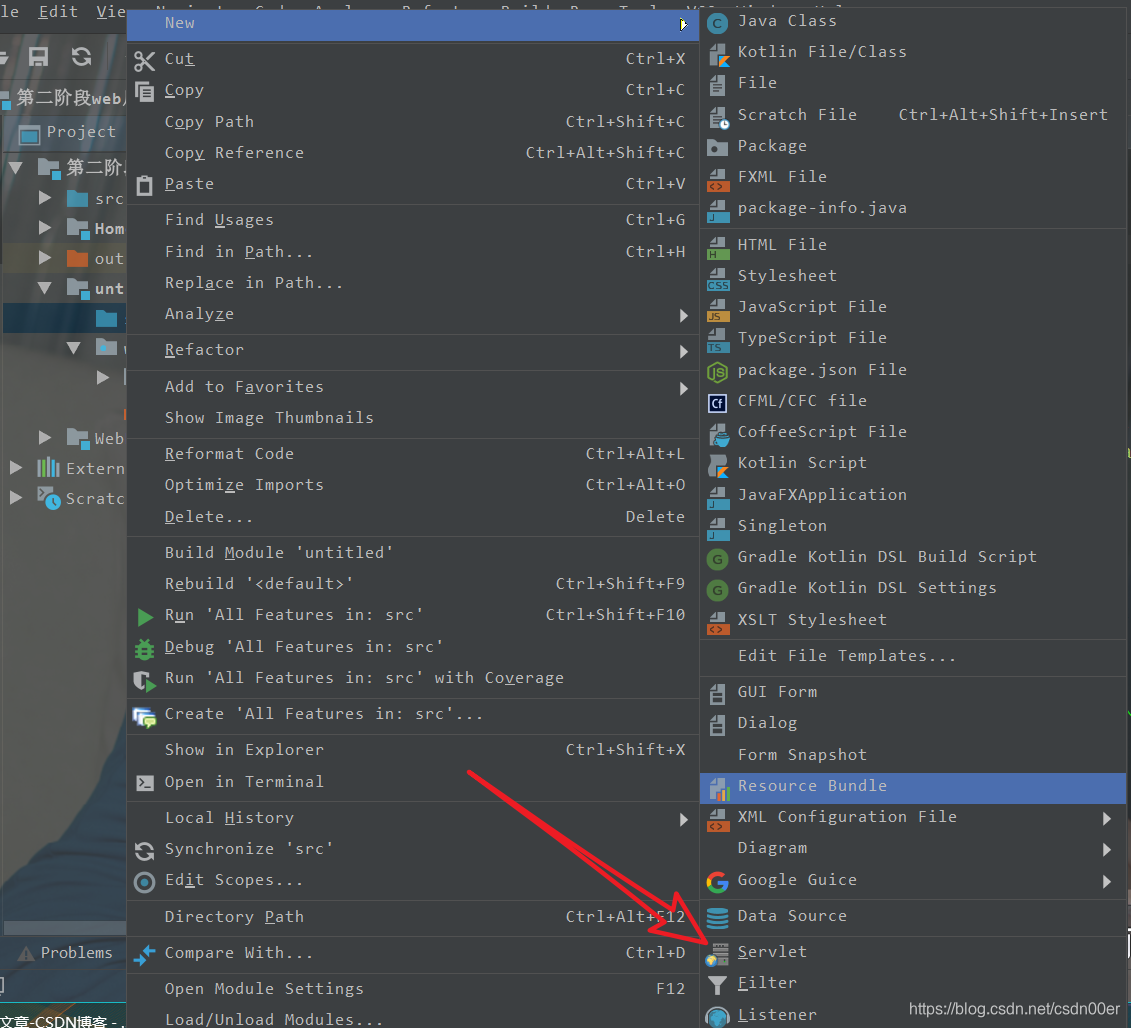This screenshot has height=1028, width=1131.
Task: Choose Edit Scopes... menu entry
Action: (x=413, y=880)
